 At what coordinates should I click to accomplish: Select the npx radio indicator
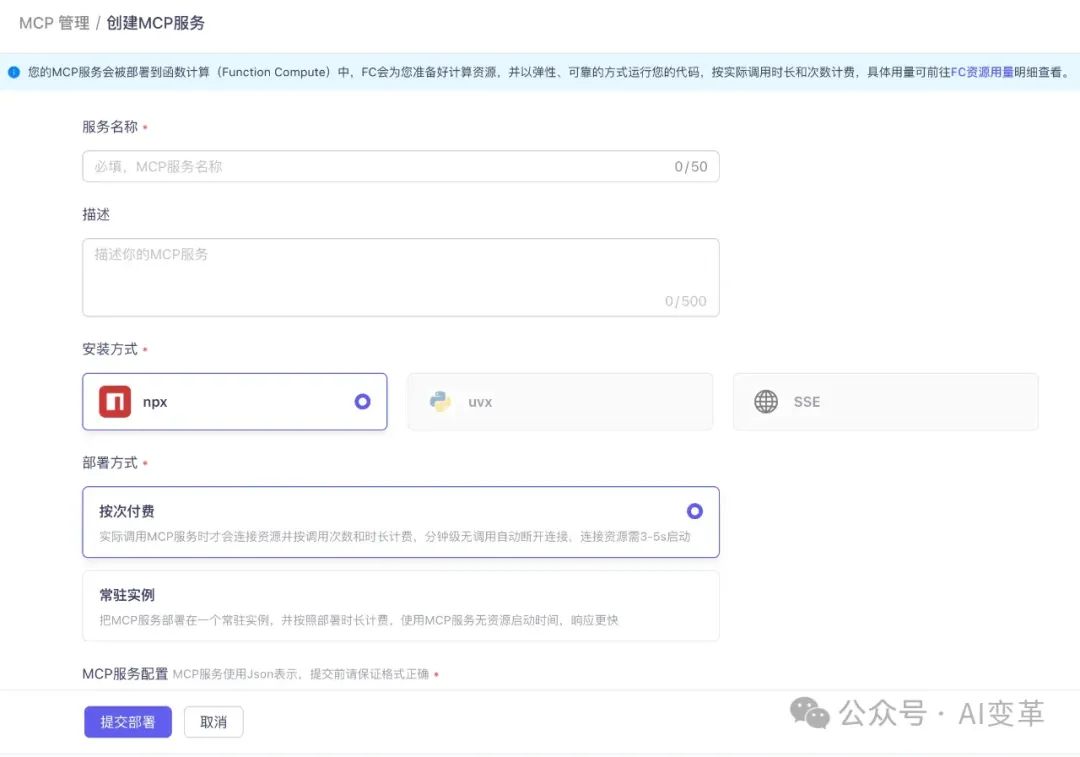tap(362, 401)
